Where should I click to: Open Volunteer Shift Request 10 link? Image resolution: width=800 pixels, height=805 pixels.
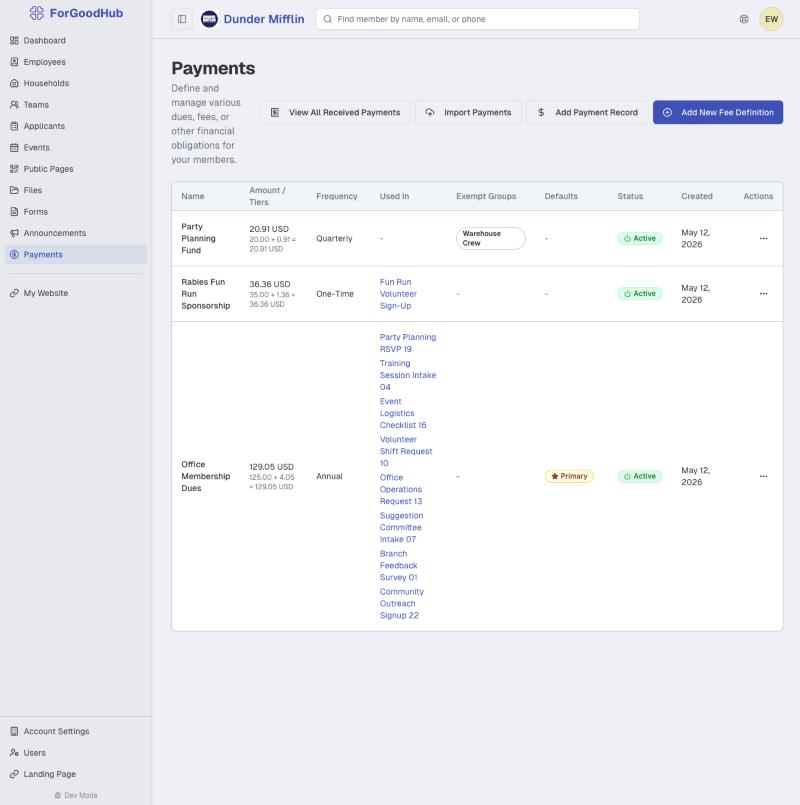(406, 451)
